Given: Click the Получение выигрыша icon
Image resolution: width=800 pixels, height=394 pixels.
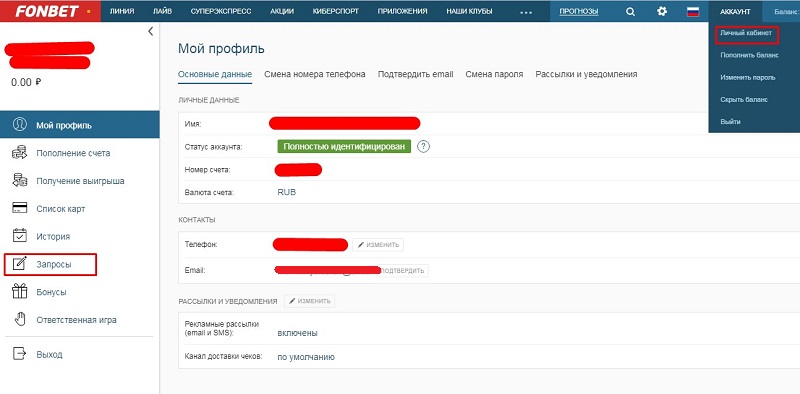Looking at the screenshot, I should pyautogui.click(x=19, y=181).
